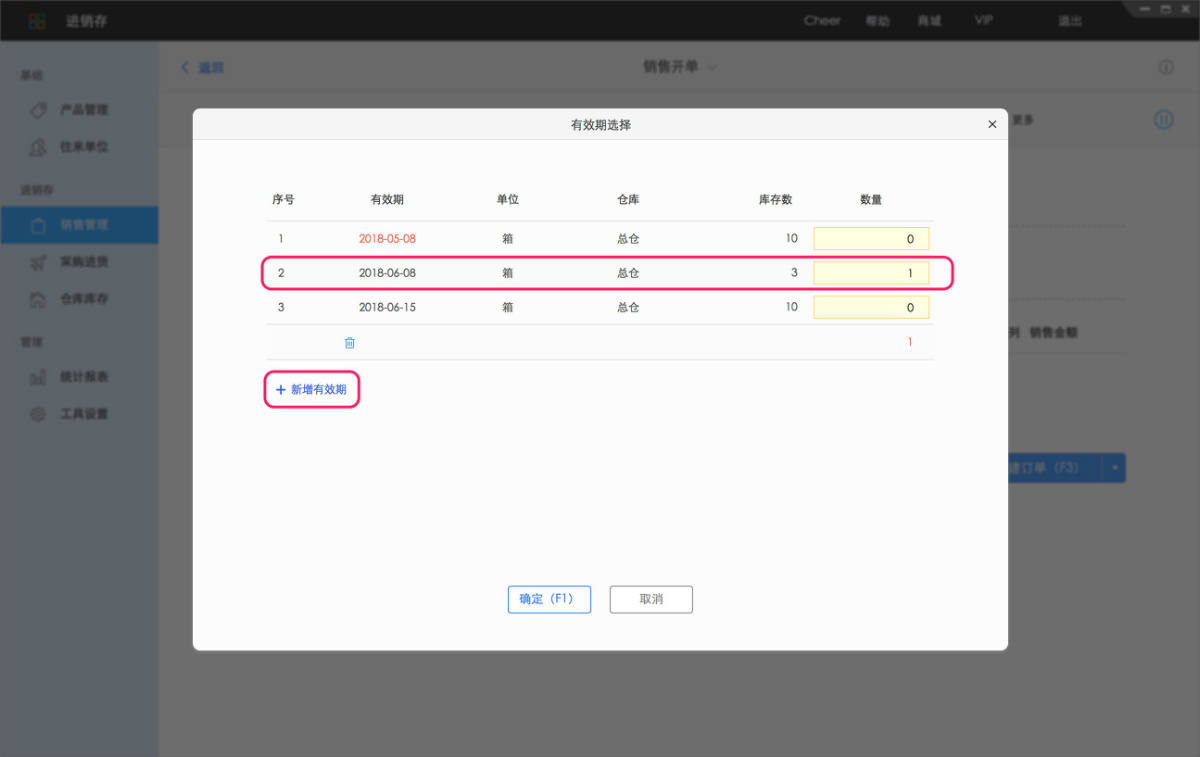Open 产品管理 via its tag icon

click(38, 110)
